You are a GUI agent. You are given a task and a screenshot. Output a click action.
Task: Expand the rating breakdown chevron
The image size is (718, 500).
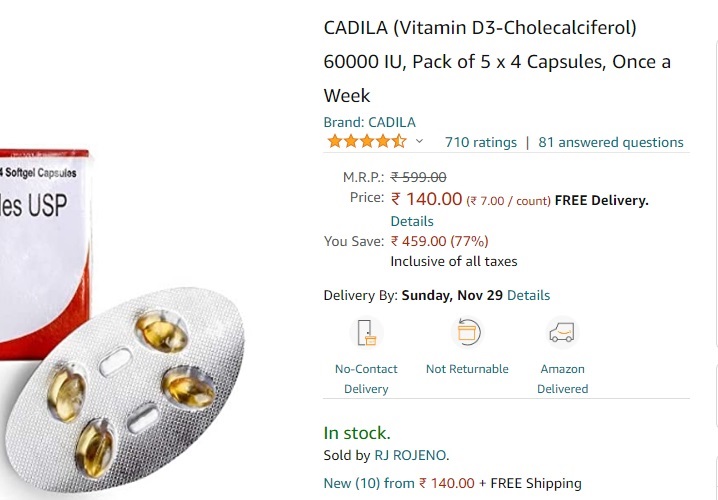(419, 142)
